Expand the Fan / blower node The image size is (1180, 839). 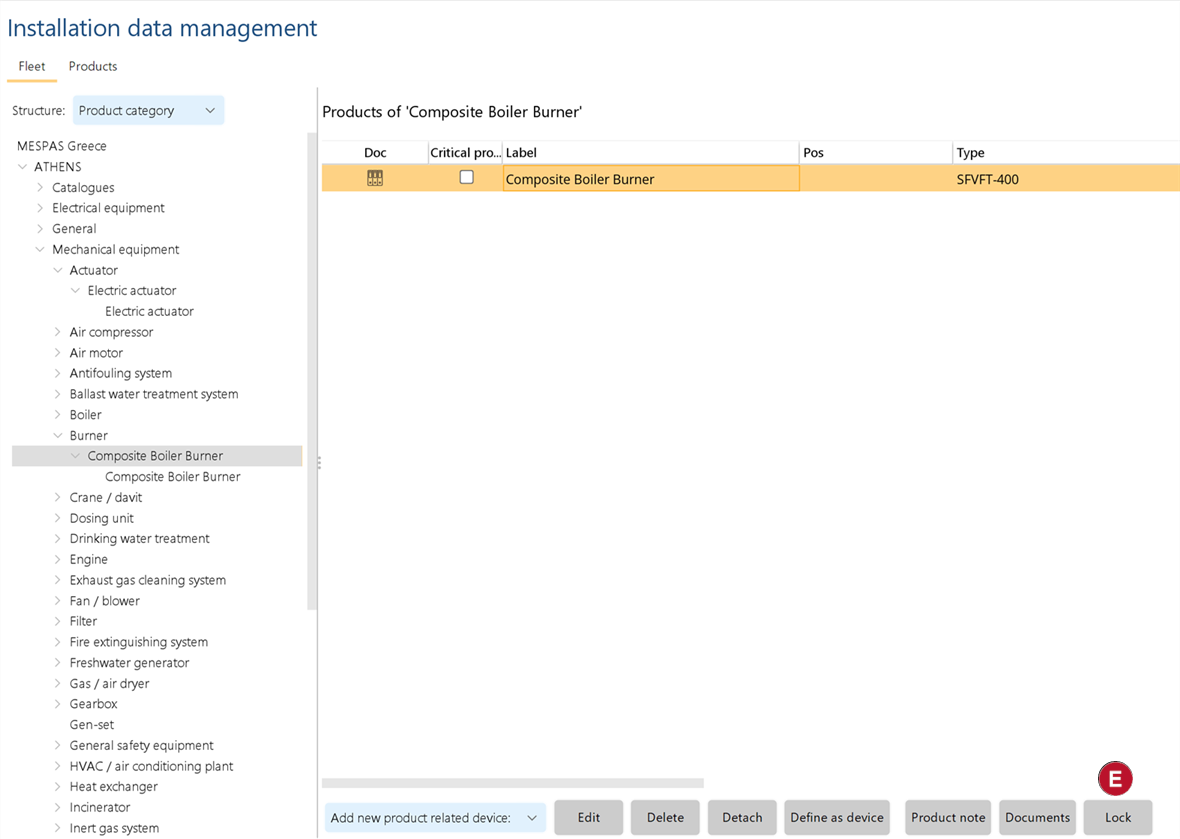[x=57, y=601]
